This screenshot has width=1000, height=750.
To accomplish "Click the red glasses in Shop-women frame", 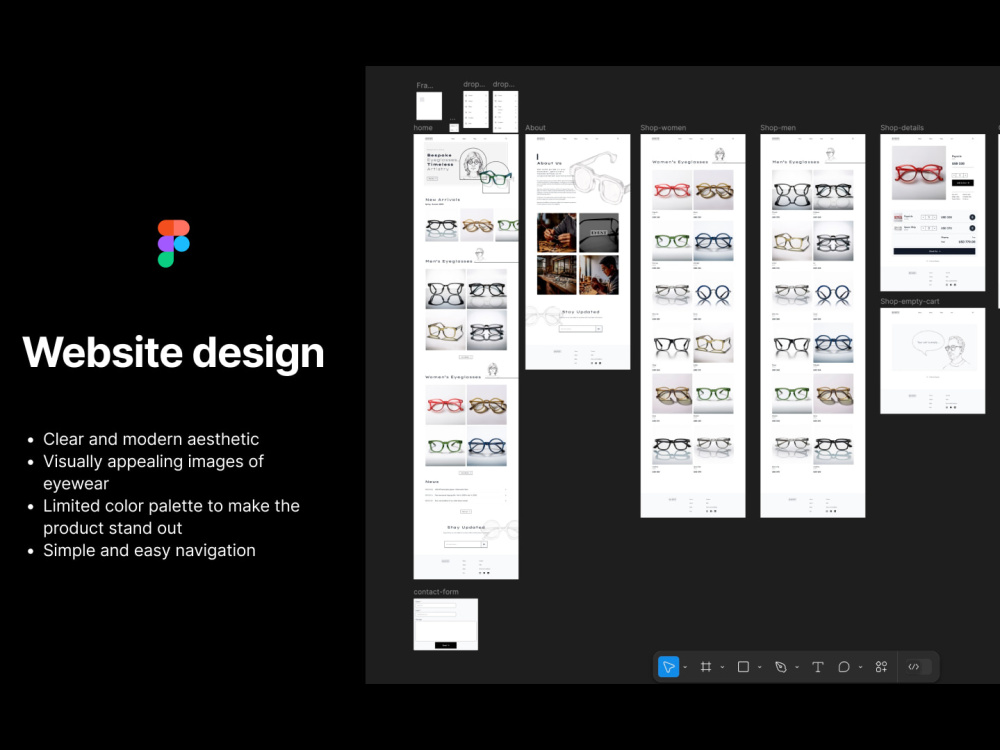I will tap(672, 190).
